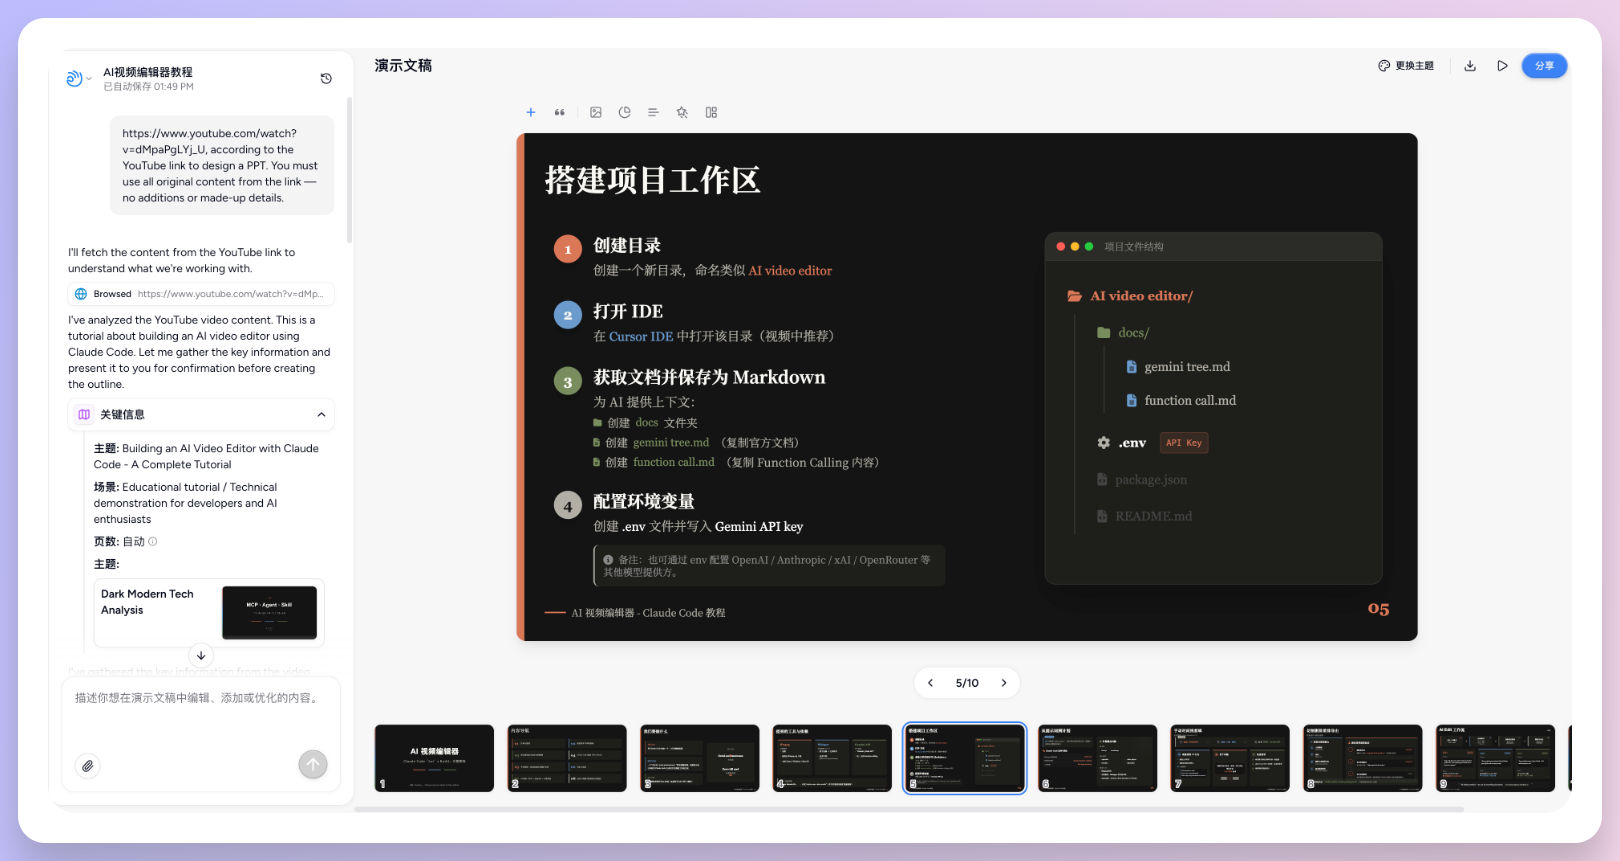Click heading 获取文档并保存为 Markdown
Screen dimensions: 1620x861
[x=709, y=377]
